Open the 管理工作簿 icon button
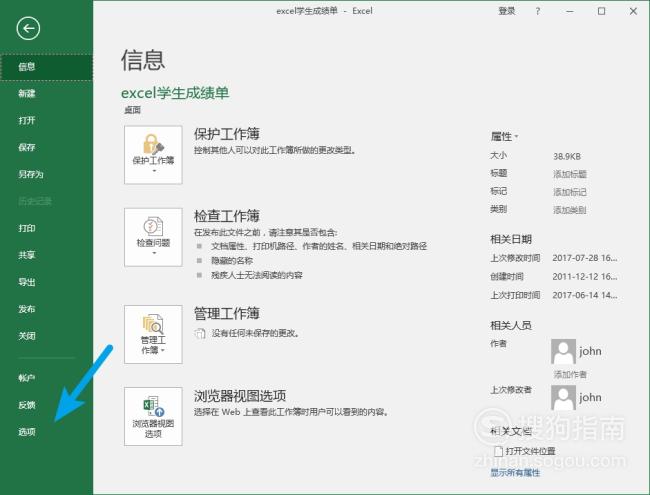 coord(153,335)
